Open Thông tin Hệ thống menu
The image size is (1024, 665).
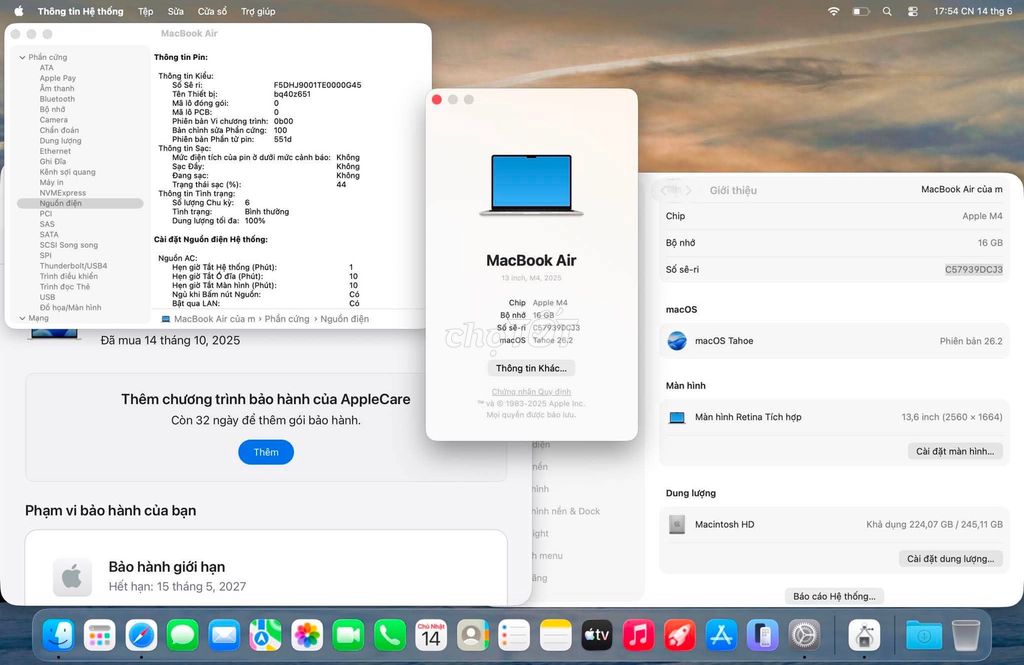pos(80,11)
